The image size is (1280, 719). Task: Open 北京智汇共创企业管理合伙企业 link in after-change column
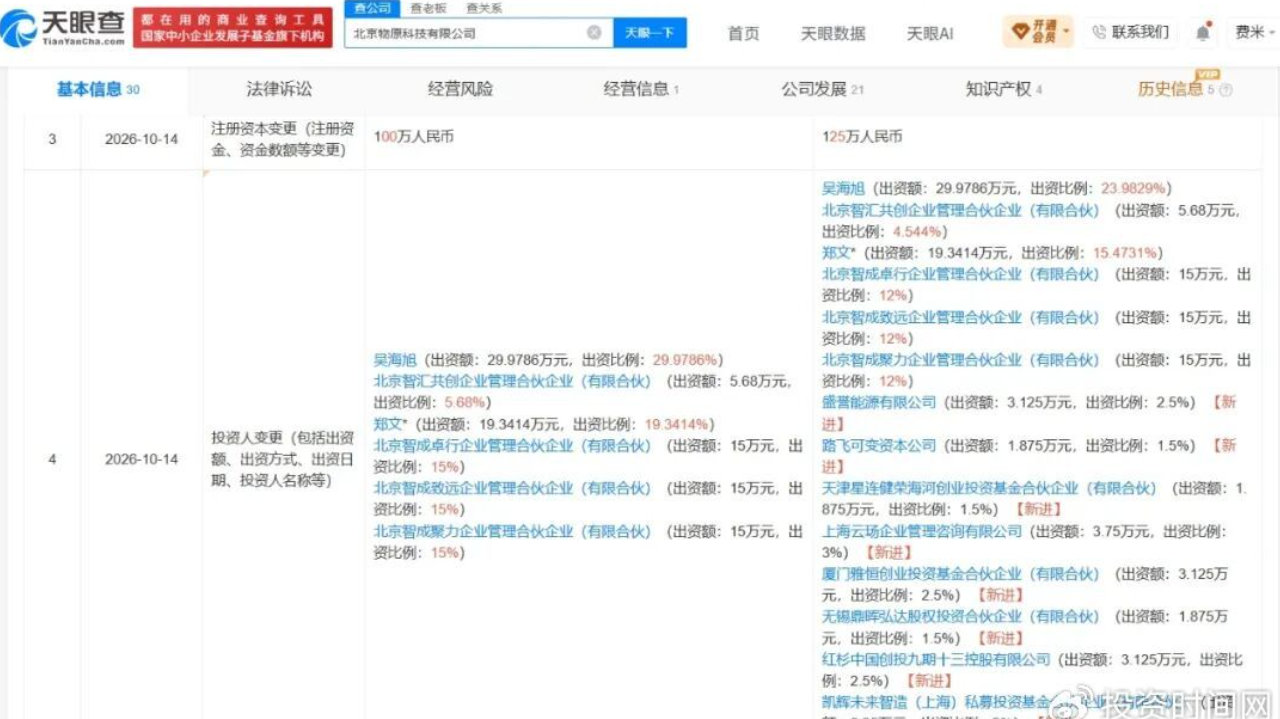(960, 210)
